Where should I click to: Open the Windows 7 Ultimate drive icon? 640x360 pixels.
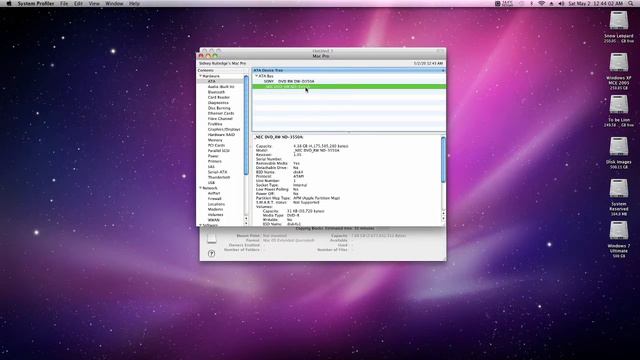[618, 231]
